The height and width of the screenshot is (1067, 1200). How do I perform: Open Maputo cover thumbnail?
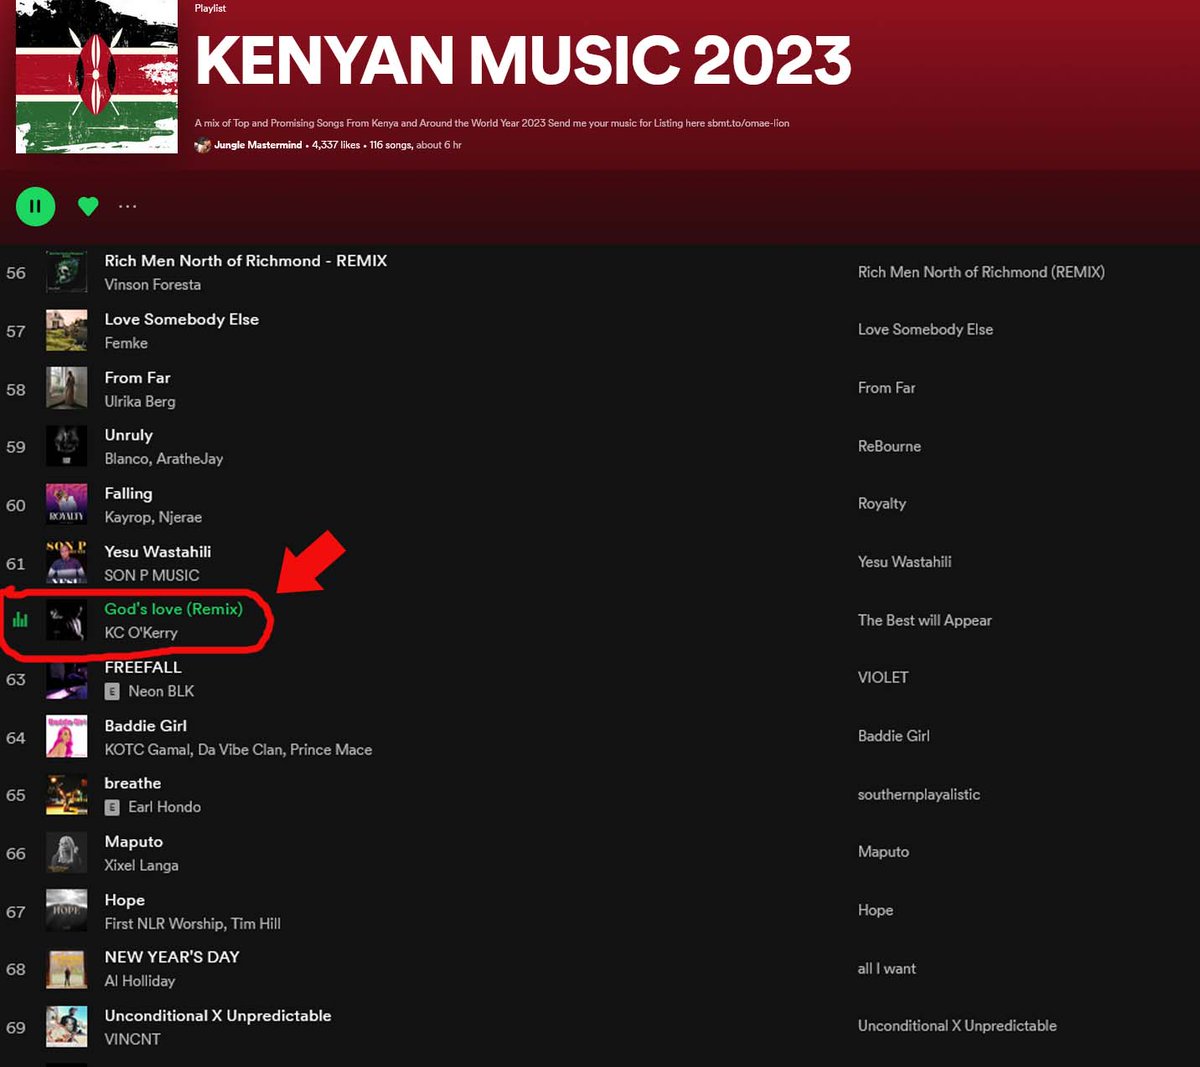(x=67, y=852)
